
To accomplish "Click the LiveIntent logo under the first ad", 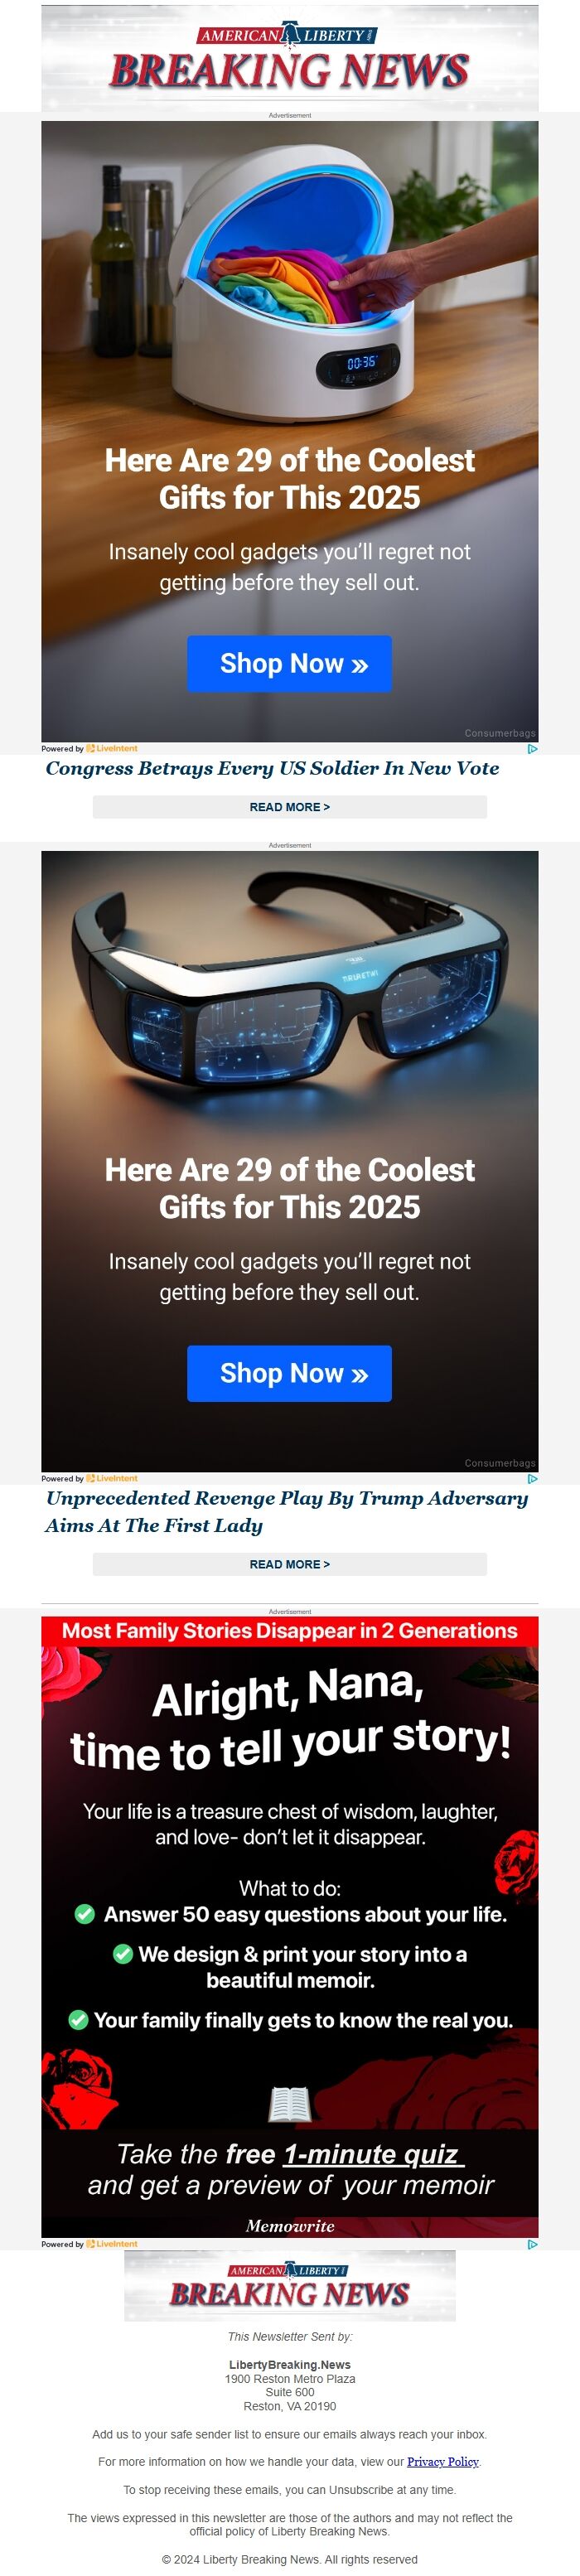I will 112,748.
